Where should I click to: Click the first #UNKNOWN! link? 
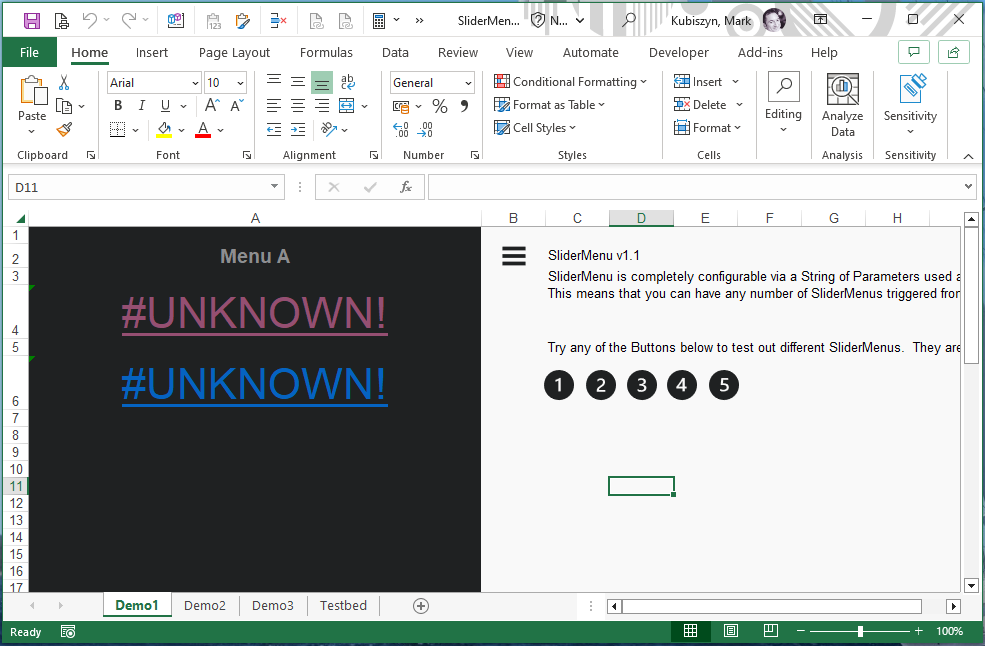(x=254, y=314)
